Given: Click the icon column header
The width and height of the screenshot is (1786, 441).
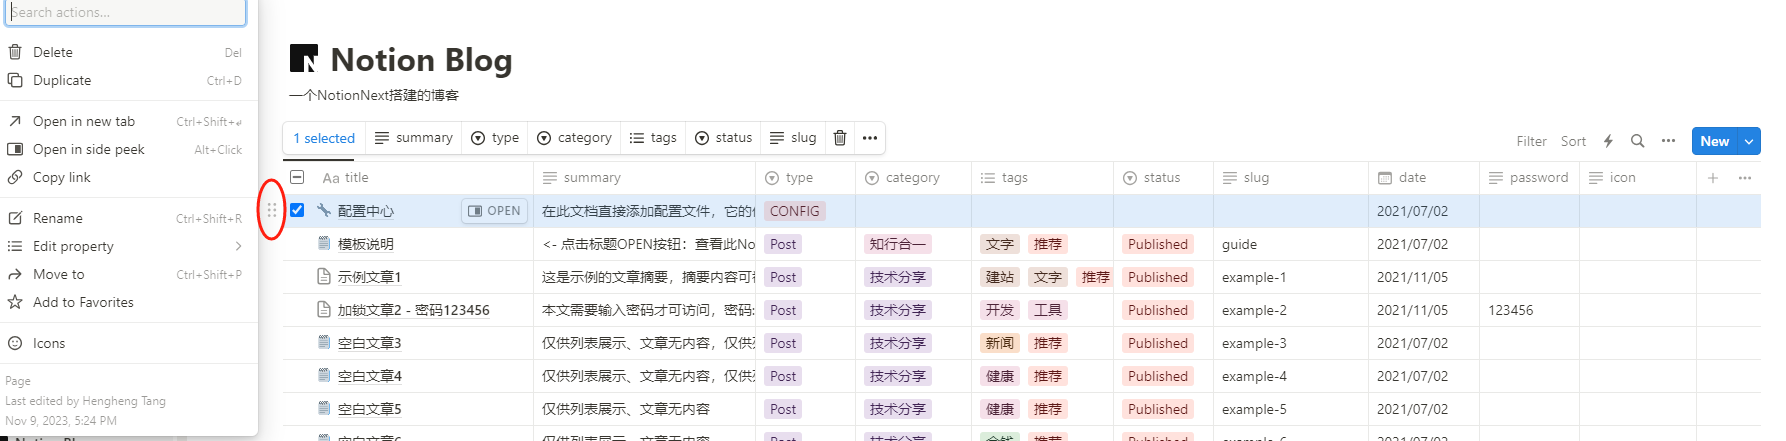Looking at the screenshot, I should [1638, 178].
